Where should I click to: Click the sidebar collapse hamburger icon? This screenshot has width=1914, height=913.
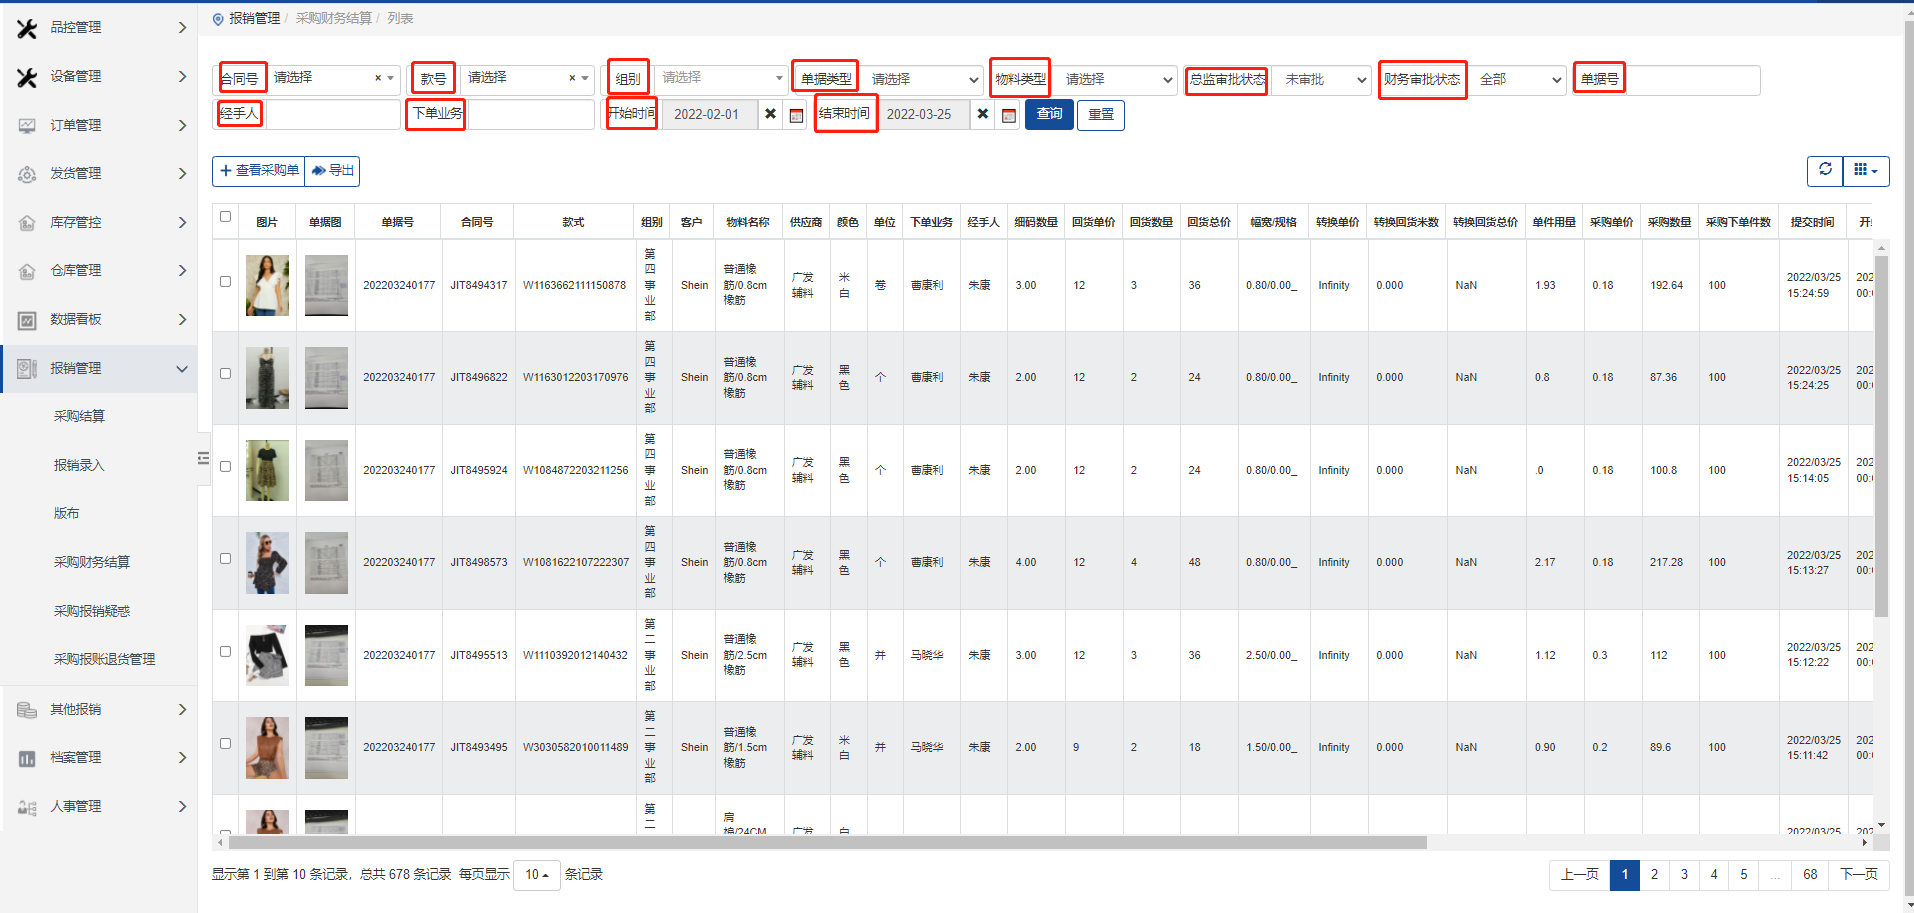pyautogui.click(x=203, y=458)
